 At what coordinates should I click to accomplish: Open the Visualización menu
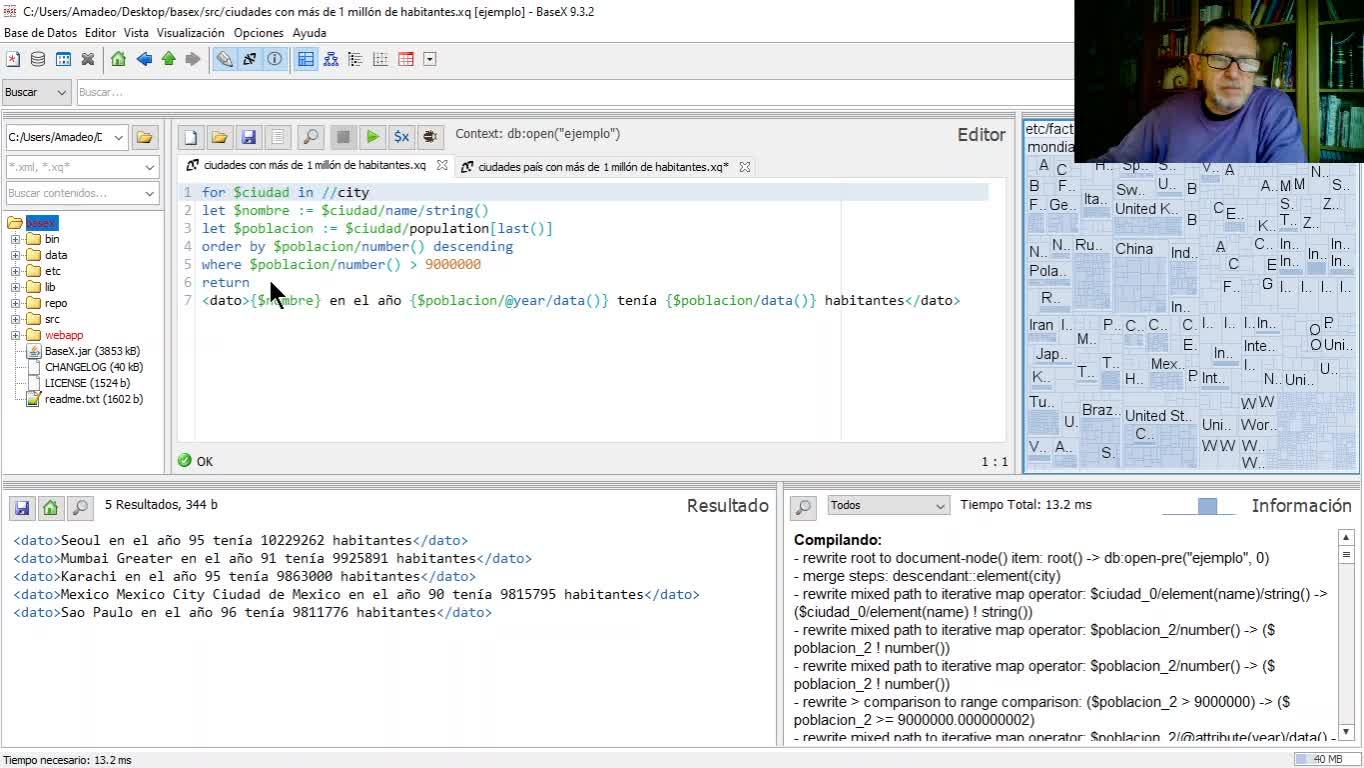(190, 33)
